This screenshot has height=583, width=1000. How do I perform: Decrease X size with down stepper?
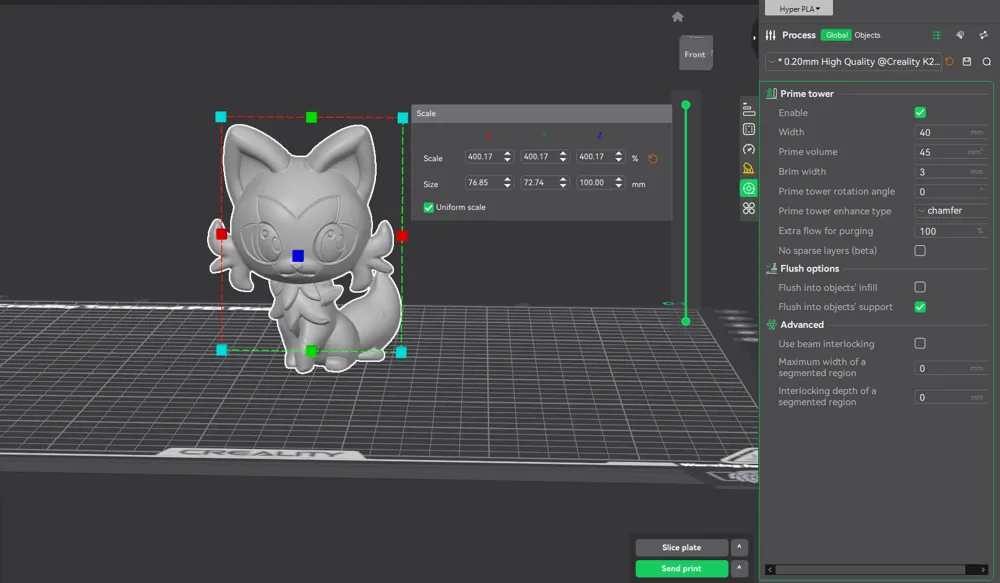tap(508, 186)
